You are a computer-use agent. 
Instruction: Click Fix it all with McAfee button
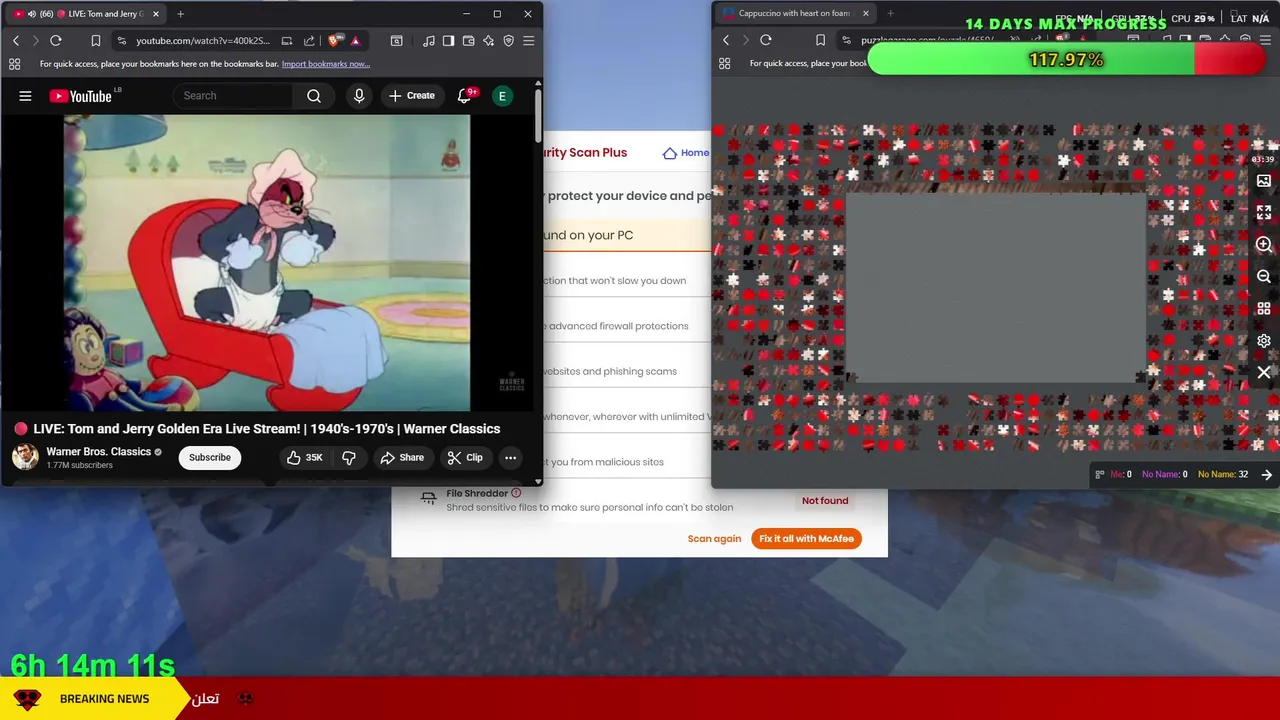tap(806, 539)
